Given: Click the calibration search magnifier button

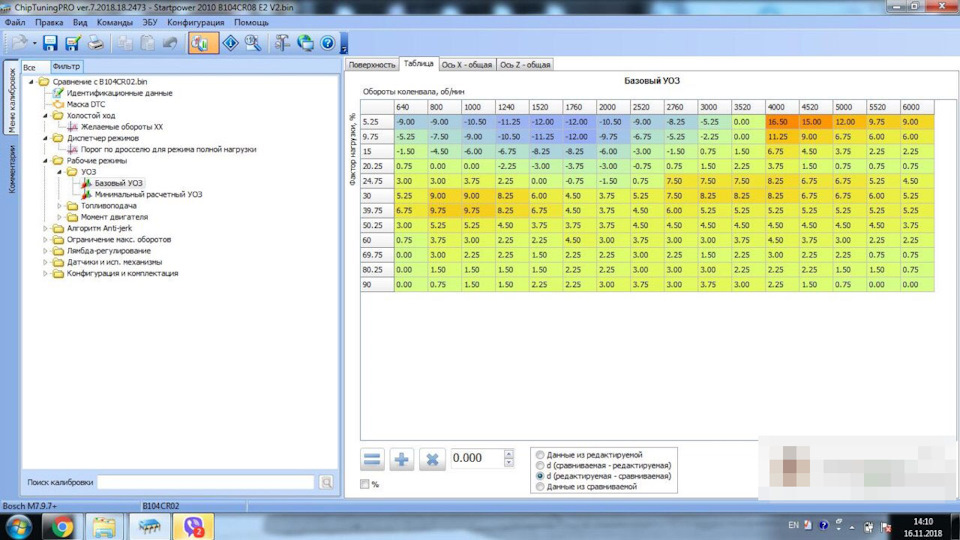Looking at the screenshot, I should (x=326, y=482).
